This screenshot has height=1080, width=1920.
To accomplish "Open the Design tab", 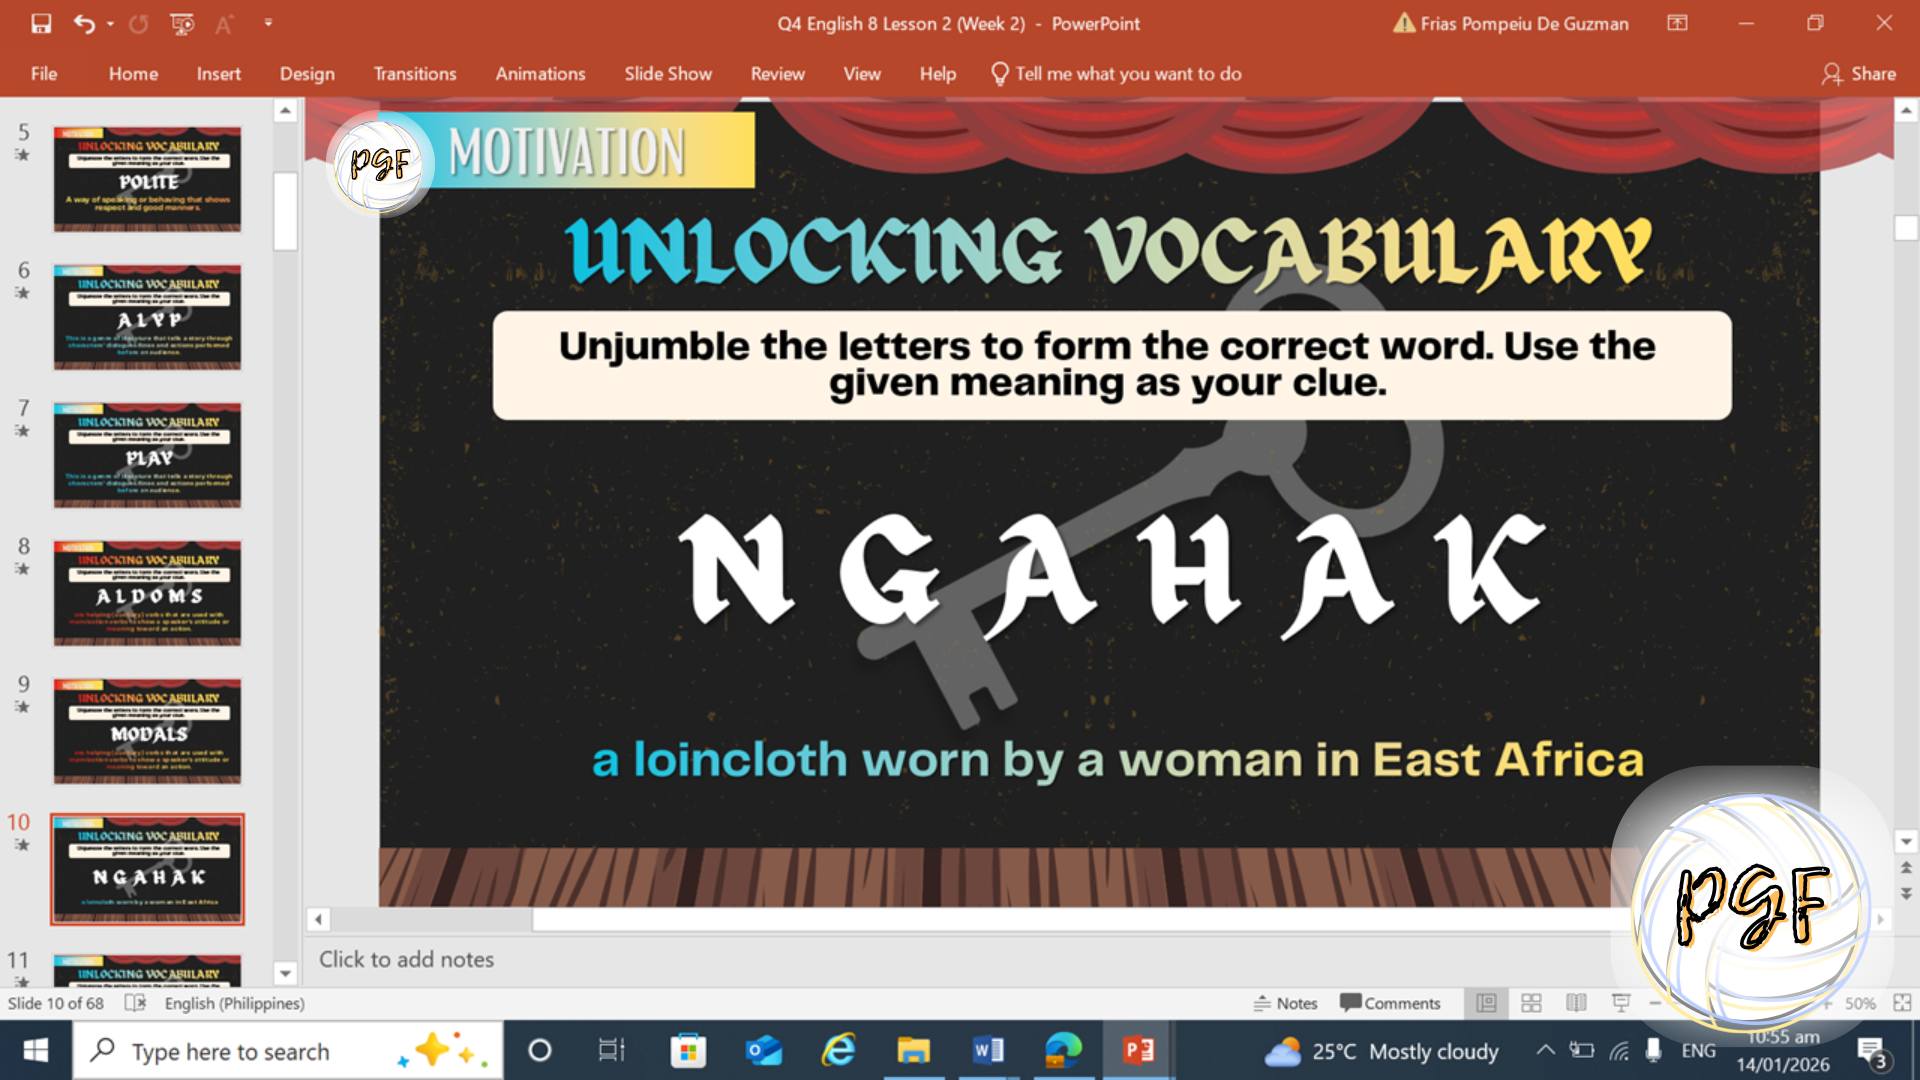I will (307, 74).
